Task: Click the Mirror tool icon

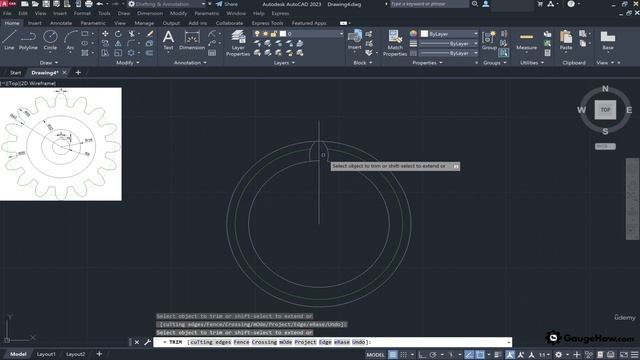Action: [x=118, y=43]
